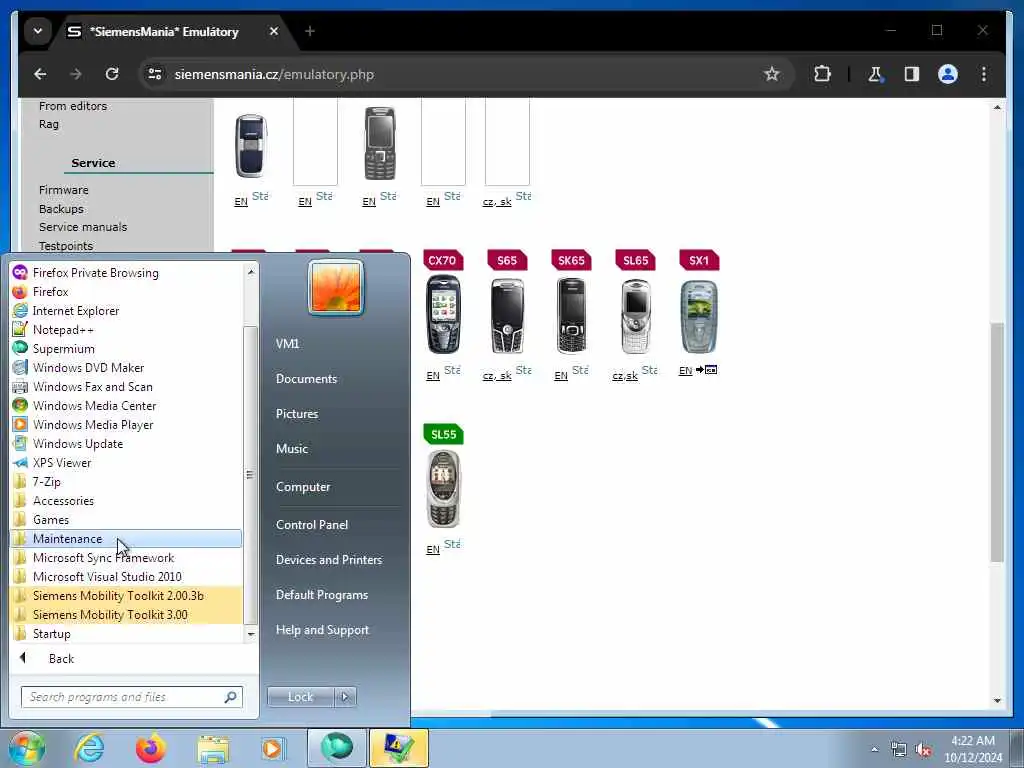Screen dimensions: 1024x768
Task: Expand the Games folder
Action: 127,520
